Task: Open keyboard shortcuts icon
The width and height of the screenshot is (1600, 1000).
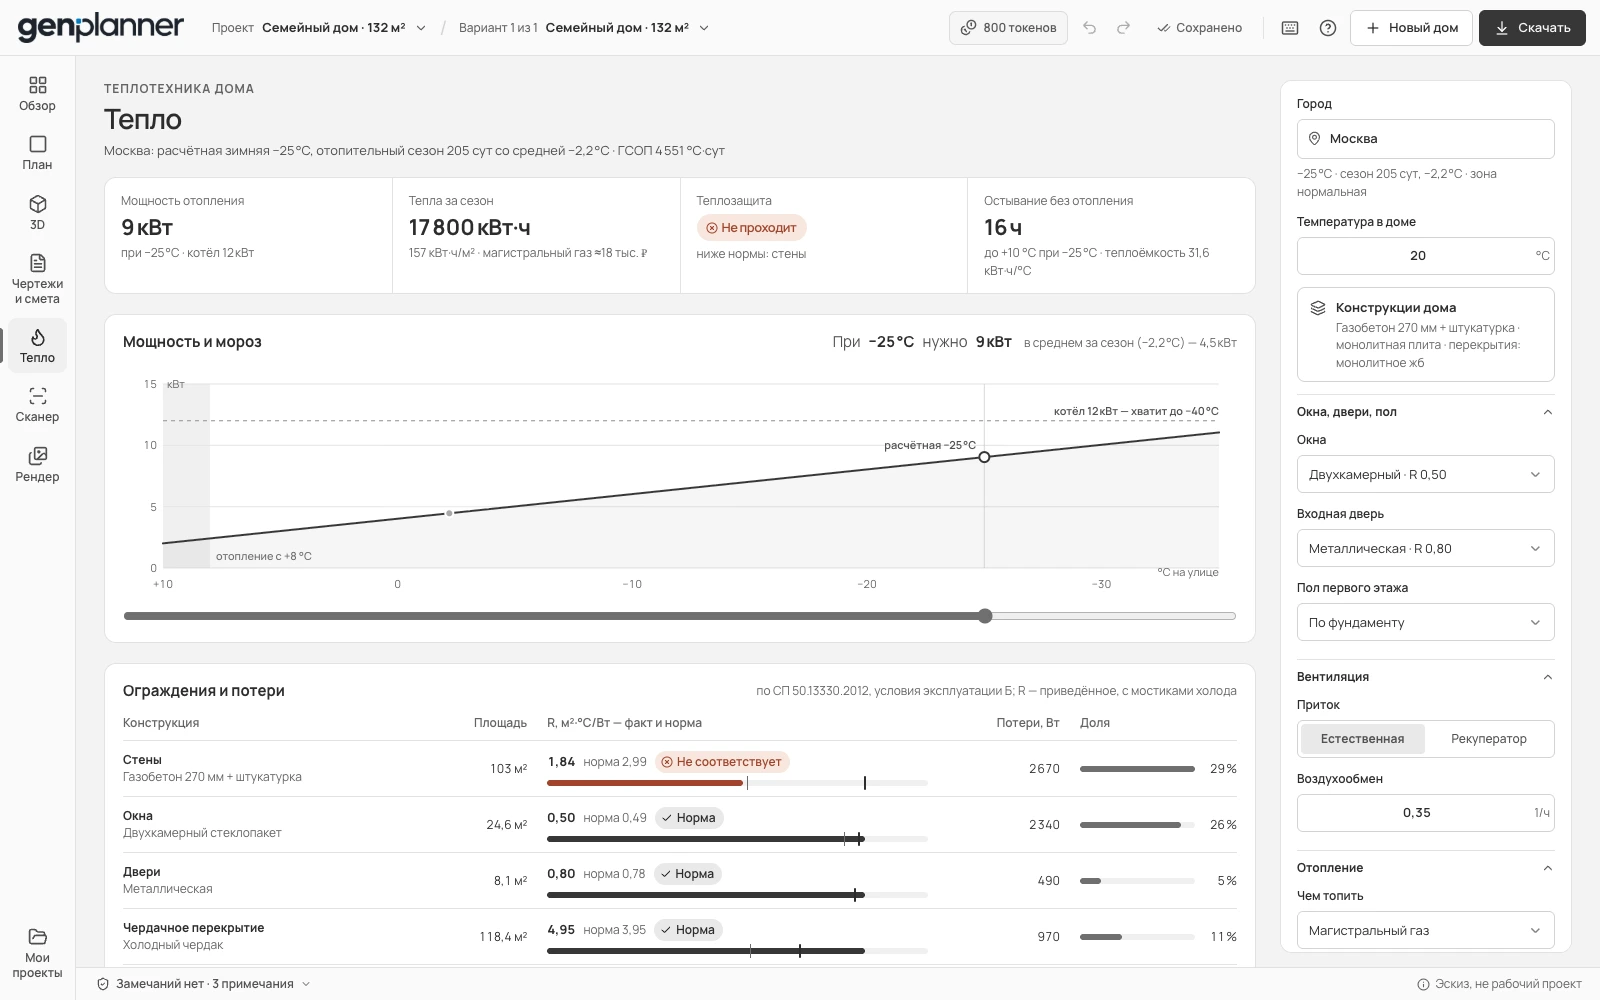Action: point(1290,28)
